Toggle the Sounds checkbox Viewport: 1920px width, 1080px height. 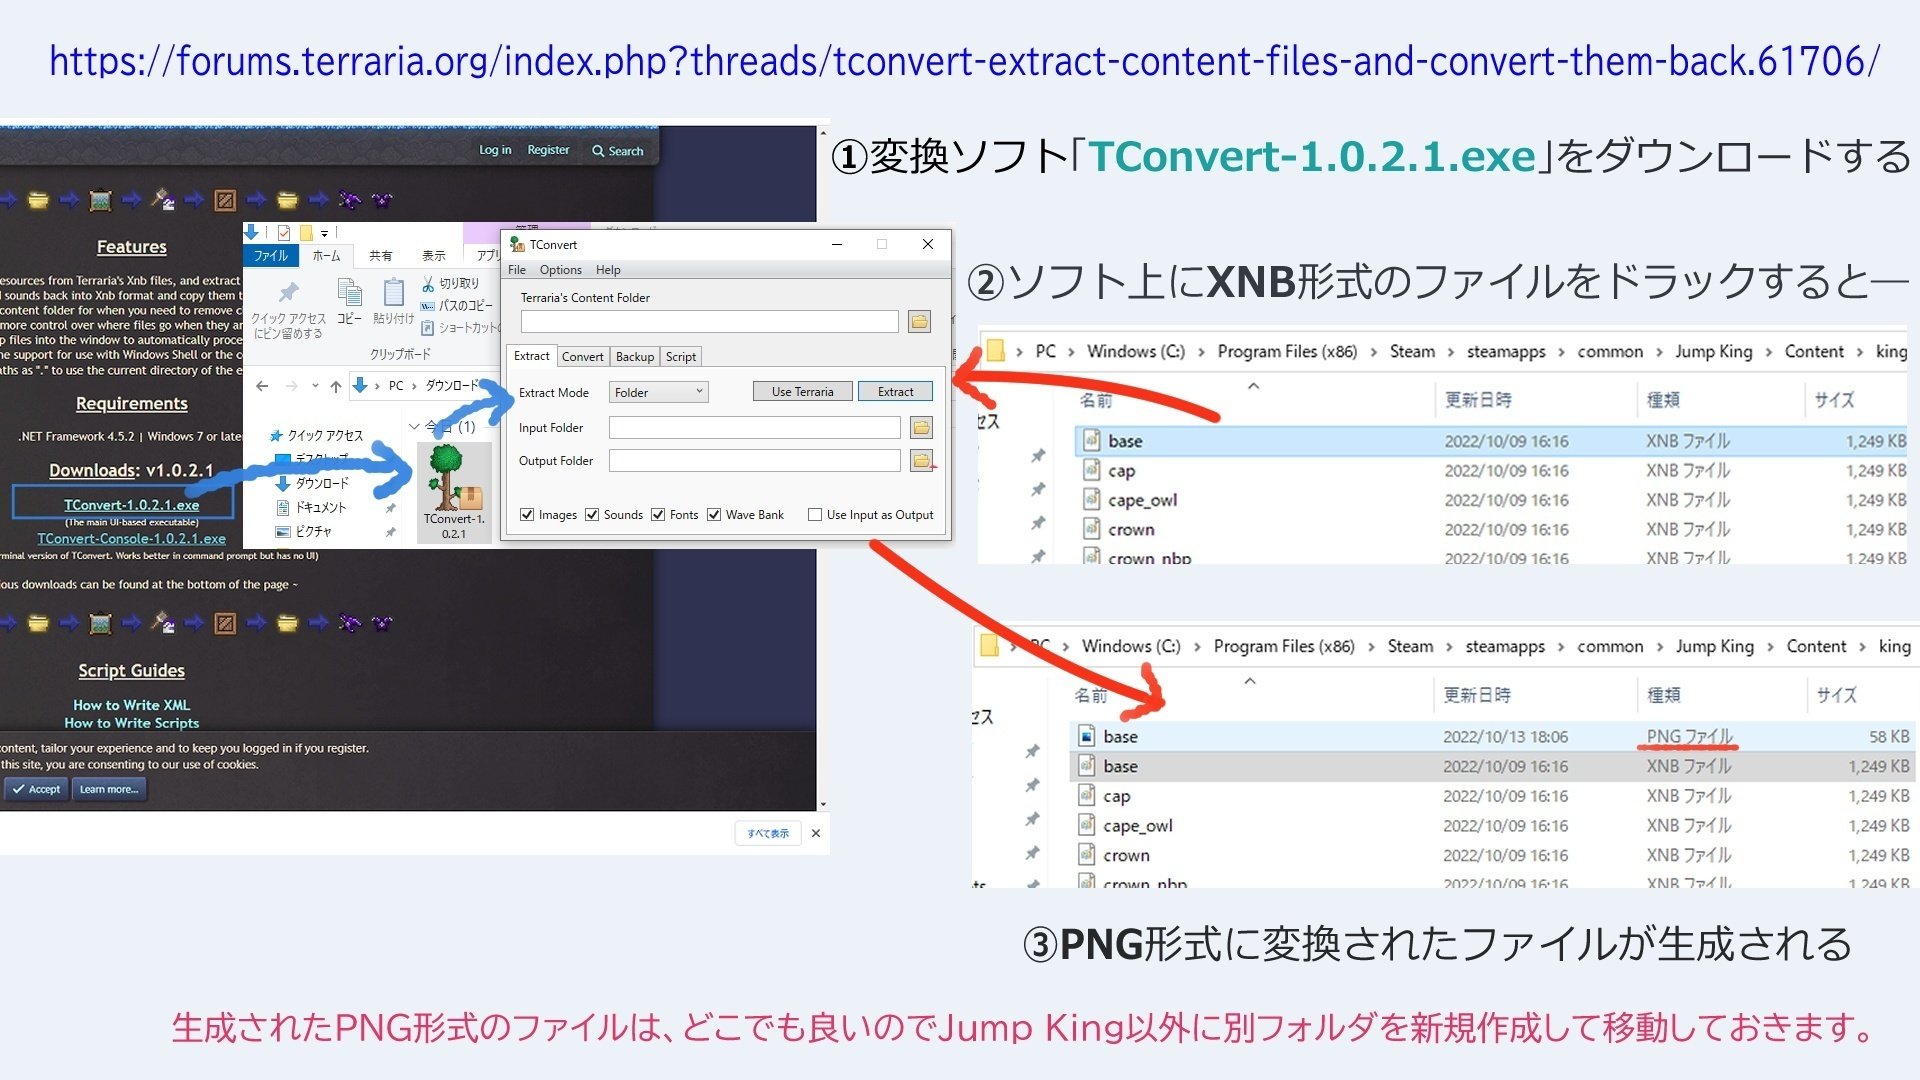[592, 515]
